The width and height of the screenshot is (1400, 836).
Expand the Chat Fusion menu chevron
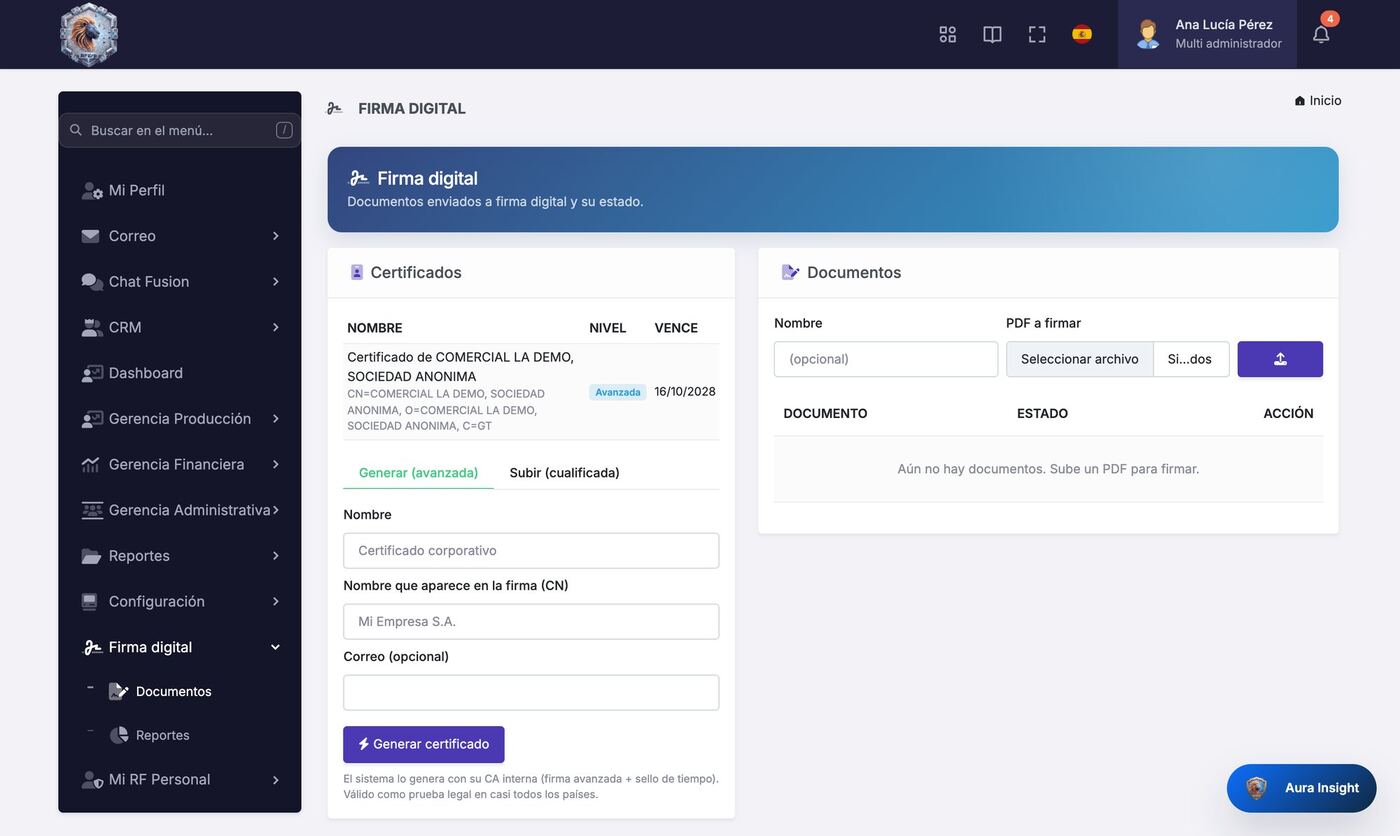click(x=275, y=282)
